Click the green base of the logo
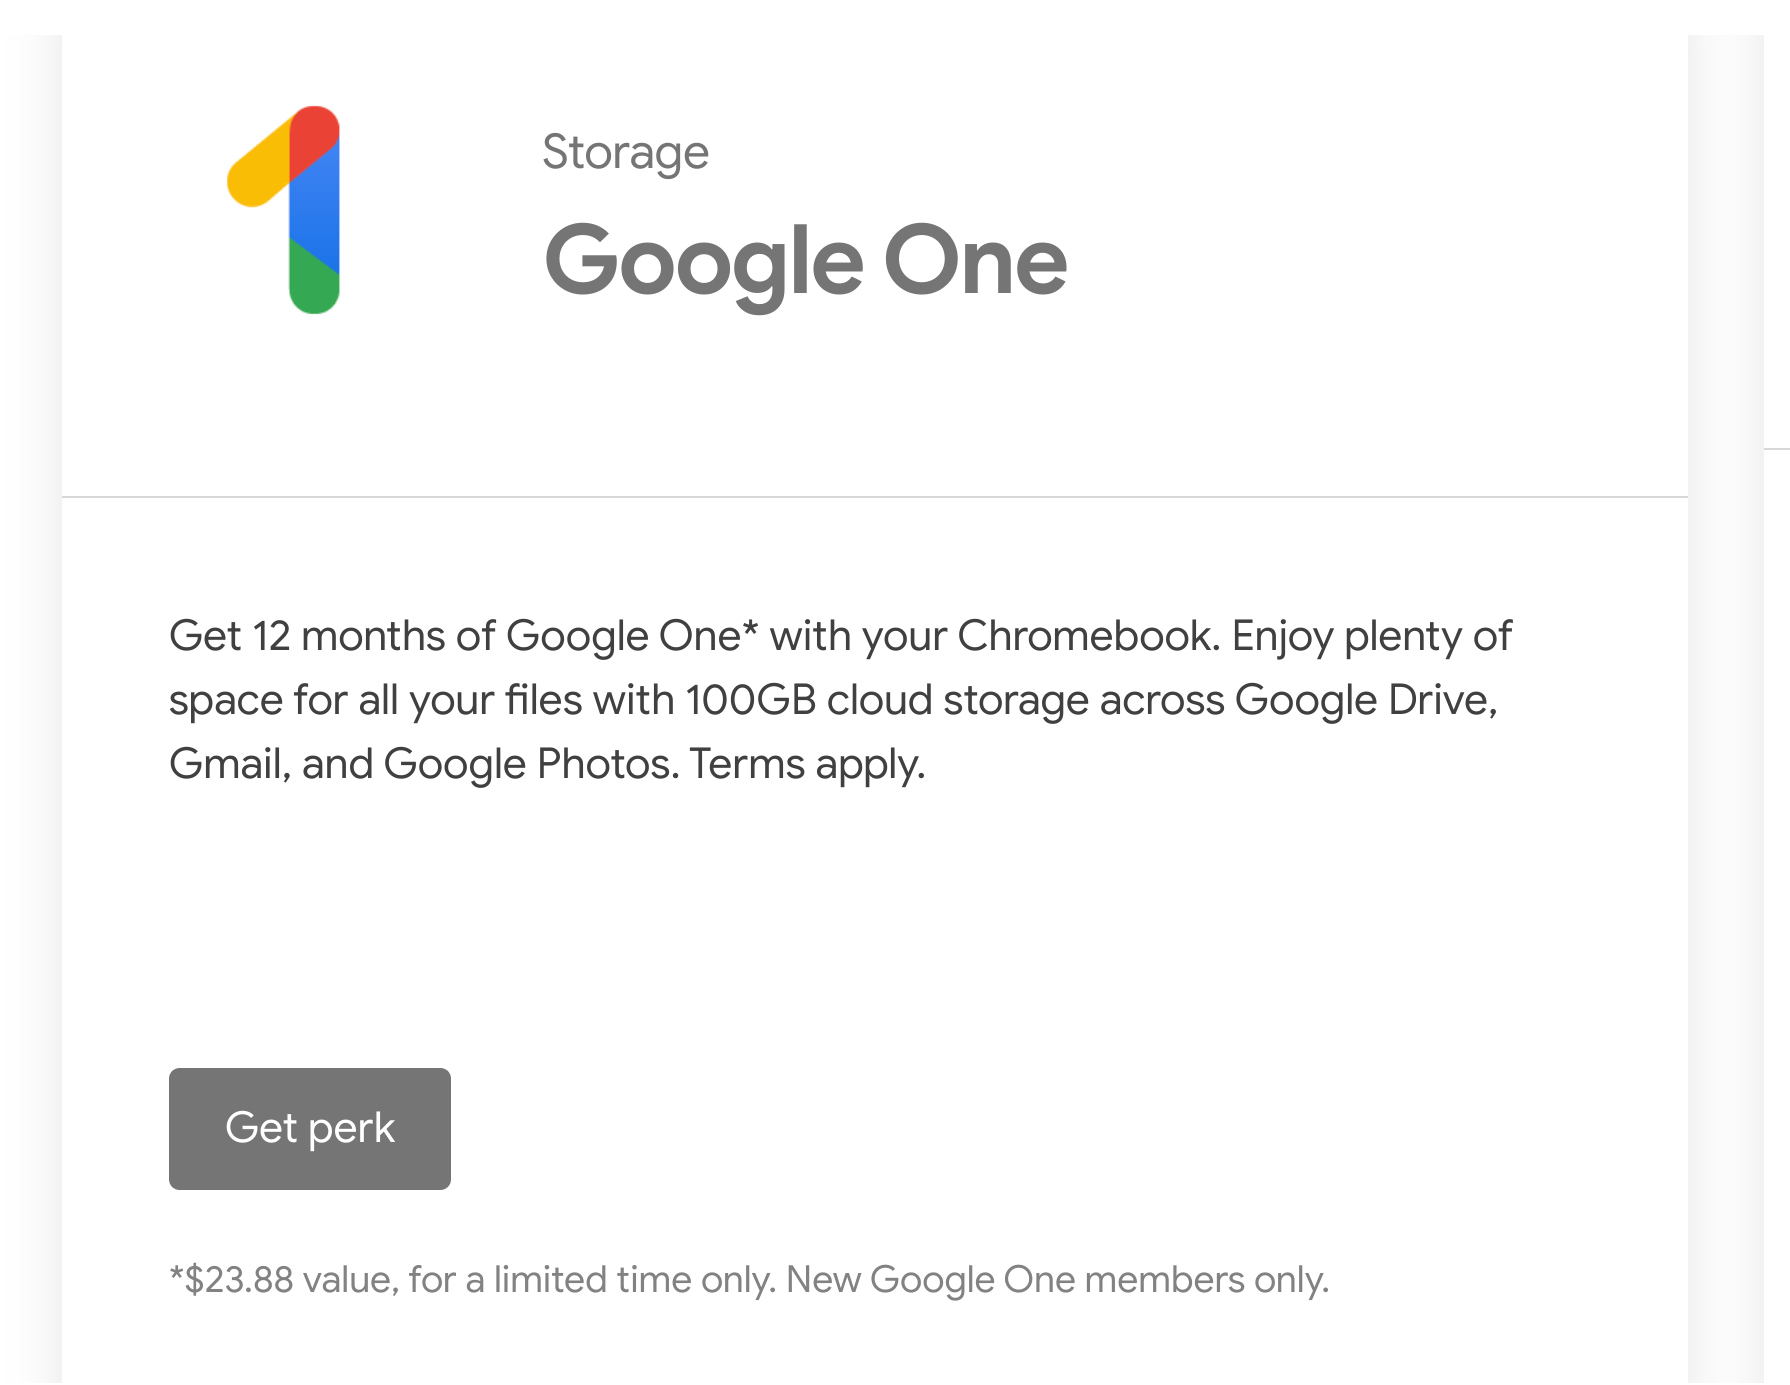 (x=313, y=282)
